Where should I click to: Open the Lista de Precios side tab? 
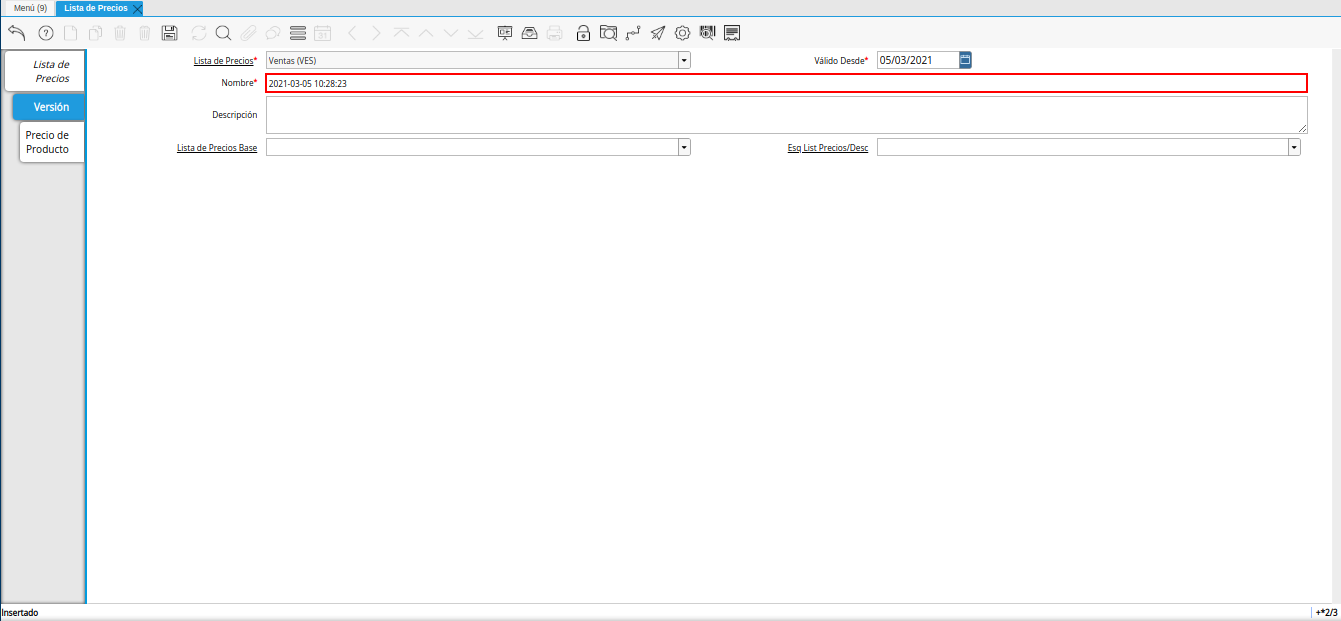click(x=45, y=71)
